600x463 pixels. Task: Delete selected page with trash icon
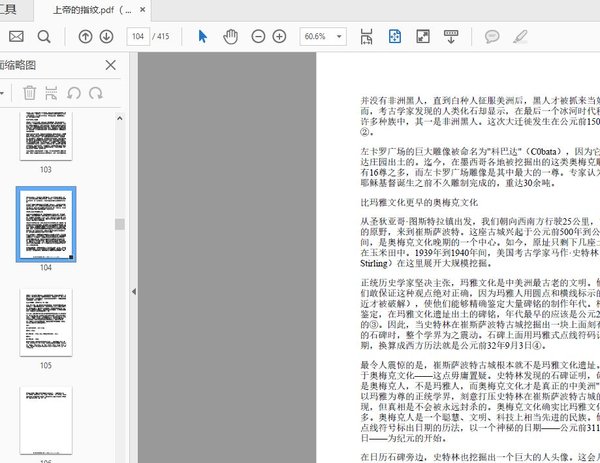tap(29, 93)
